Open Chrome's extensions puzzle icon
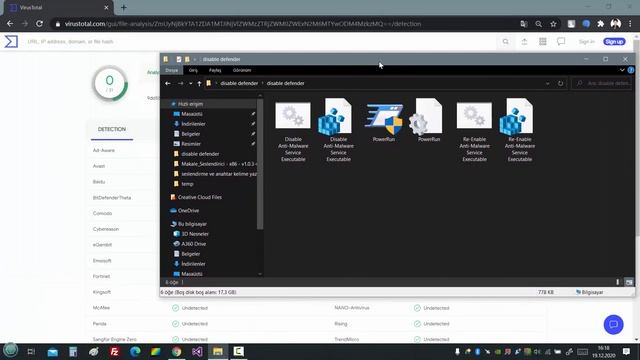640x360 pixels. [600, 24]
